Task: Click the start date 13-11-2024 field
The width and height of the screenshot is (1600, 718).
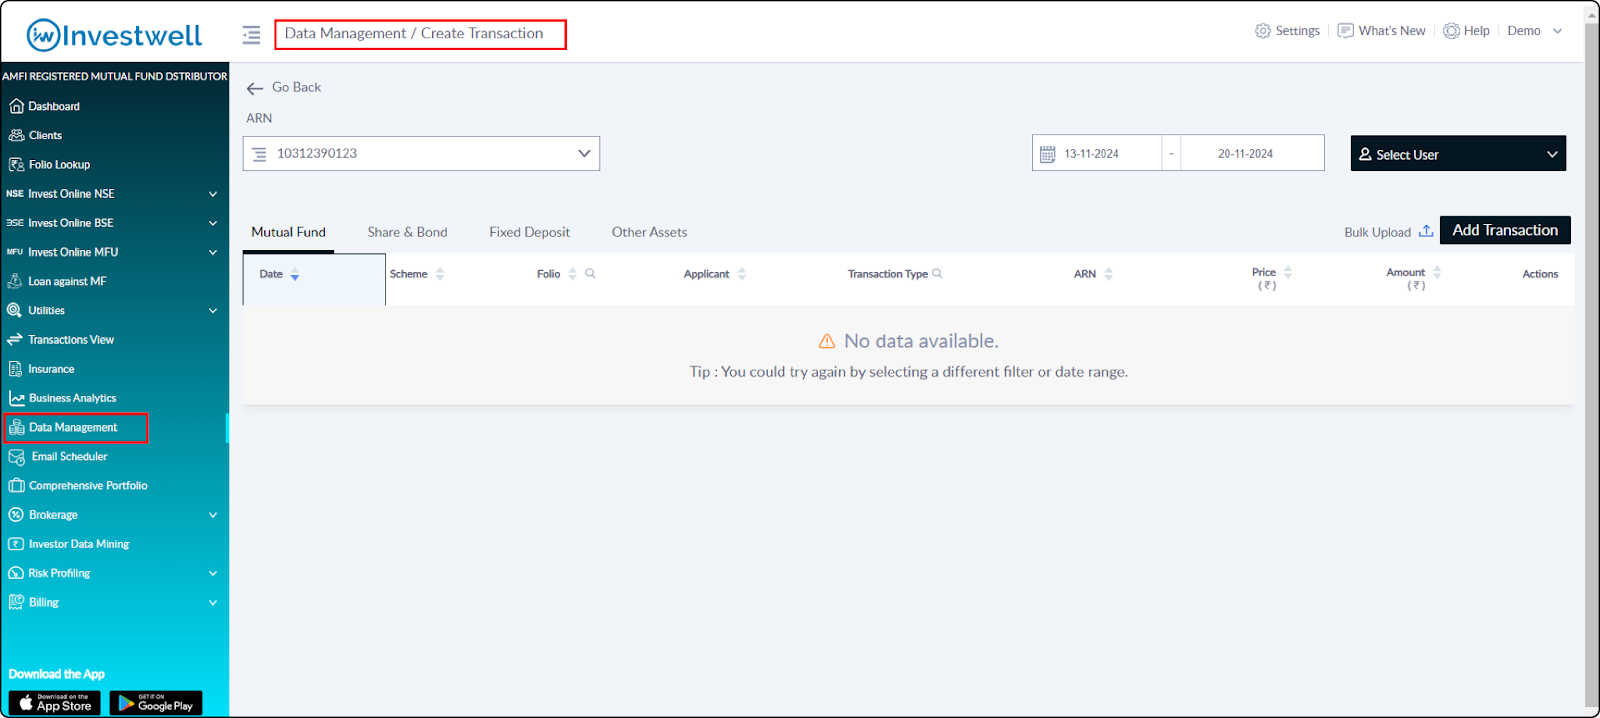Action: (1092, 154)
